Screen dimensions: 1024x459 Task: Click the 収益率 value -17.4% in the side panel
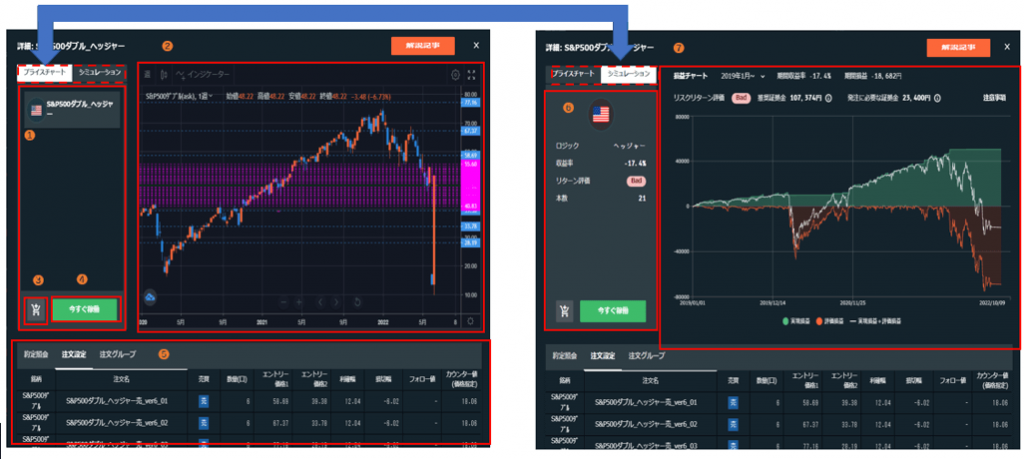click(x=635, y=163)
